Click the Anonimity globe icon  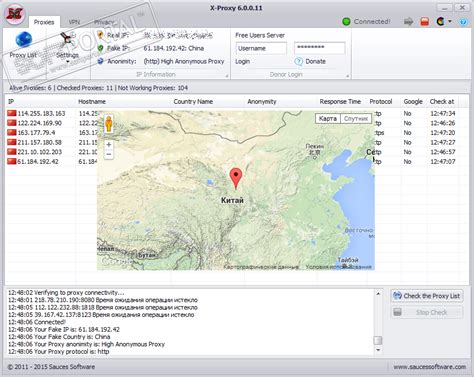[x=100, y=61]
